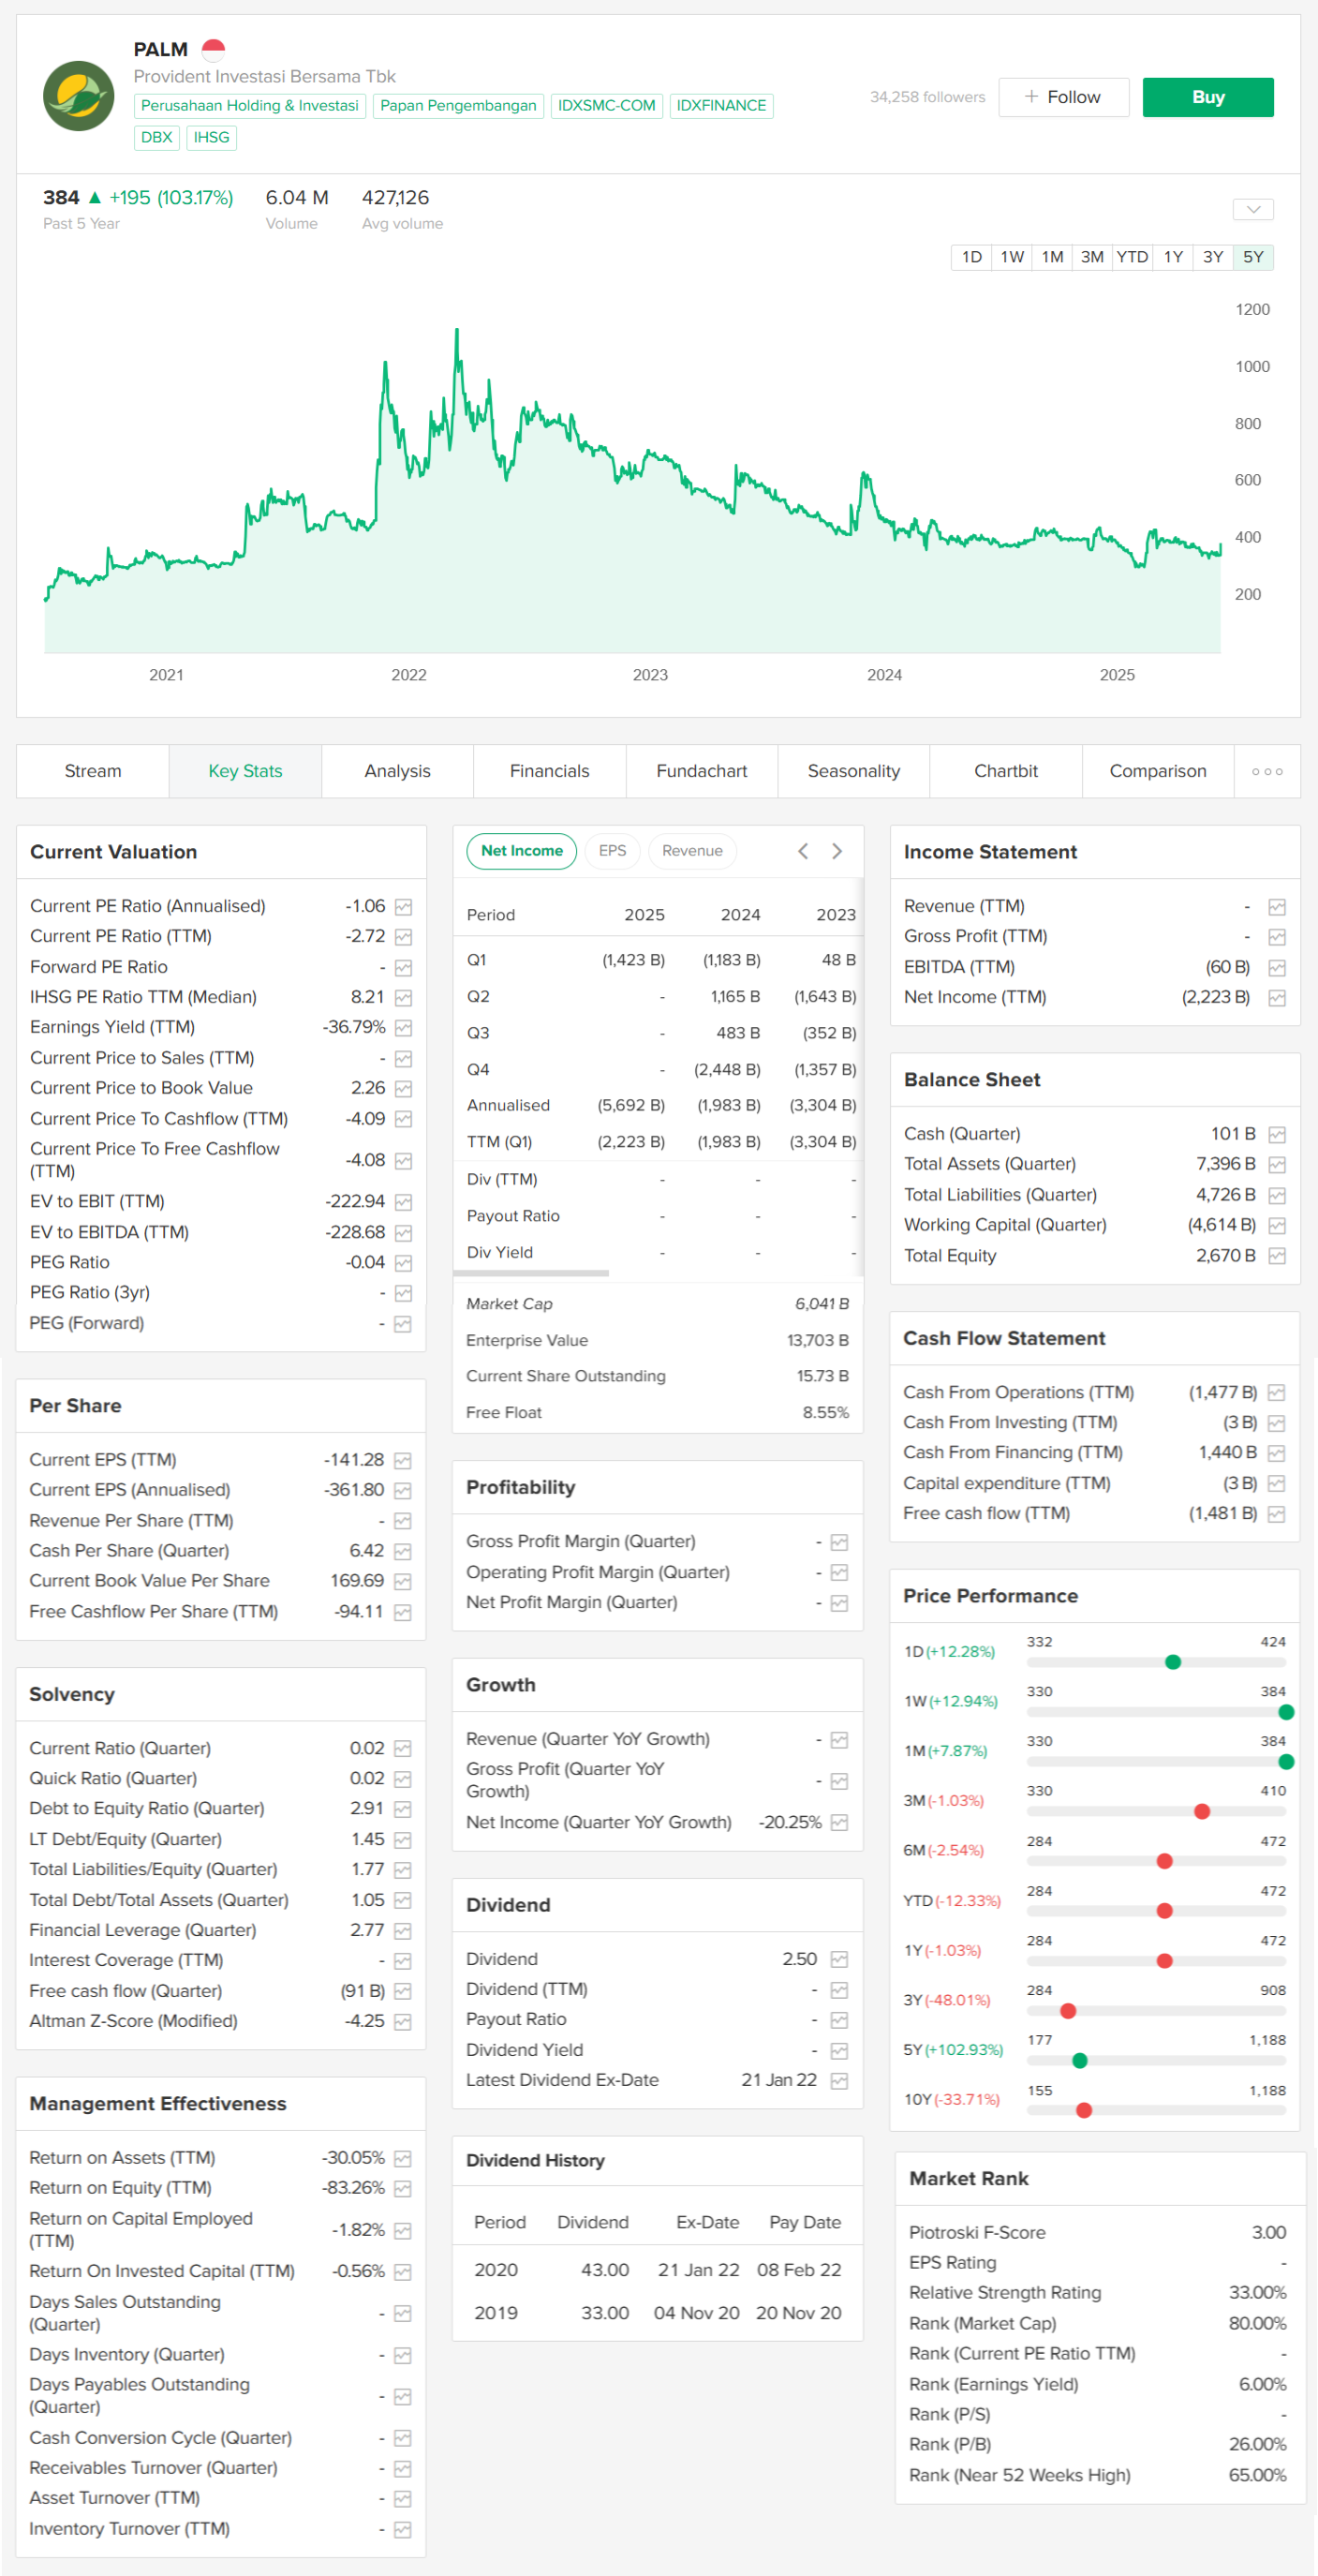This screenshot has width=1318, height=2576.
Task: Click the 5-year price chart area
Action: [x=632, y=480]
